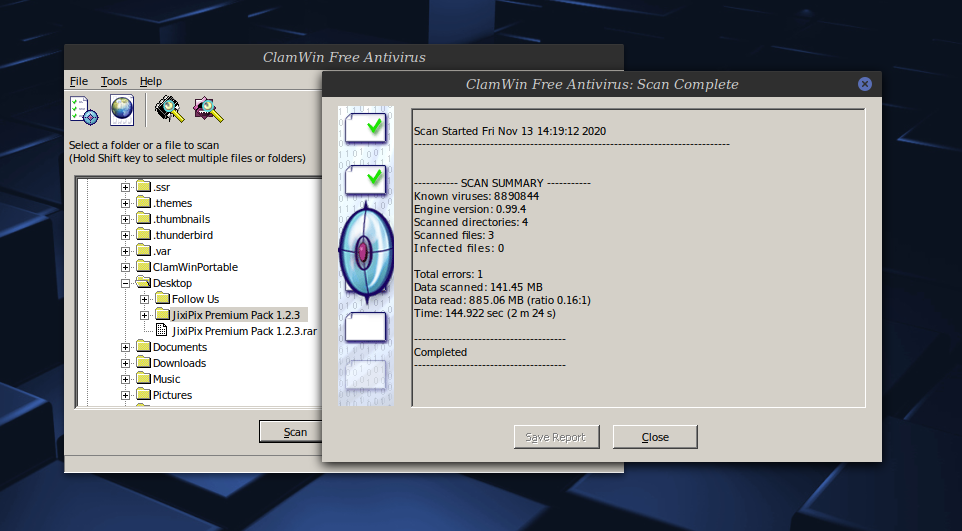Viewport: 962px width, 531px height.
Task: Expand the Pictures folder node
Action: pos(125,395)
